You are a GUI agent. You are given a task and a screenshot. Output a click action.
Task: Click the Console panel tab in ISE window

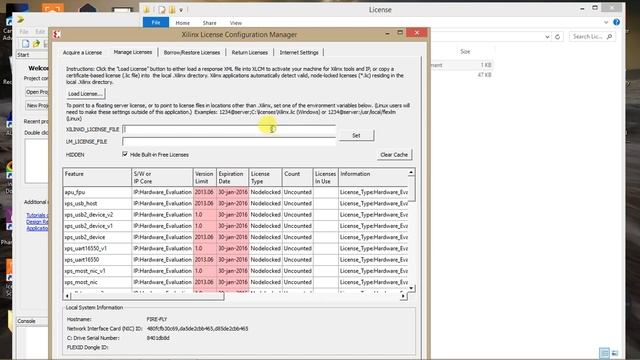27,321
